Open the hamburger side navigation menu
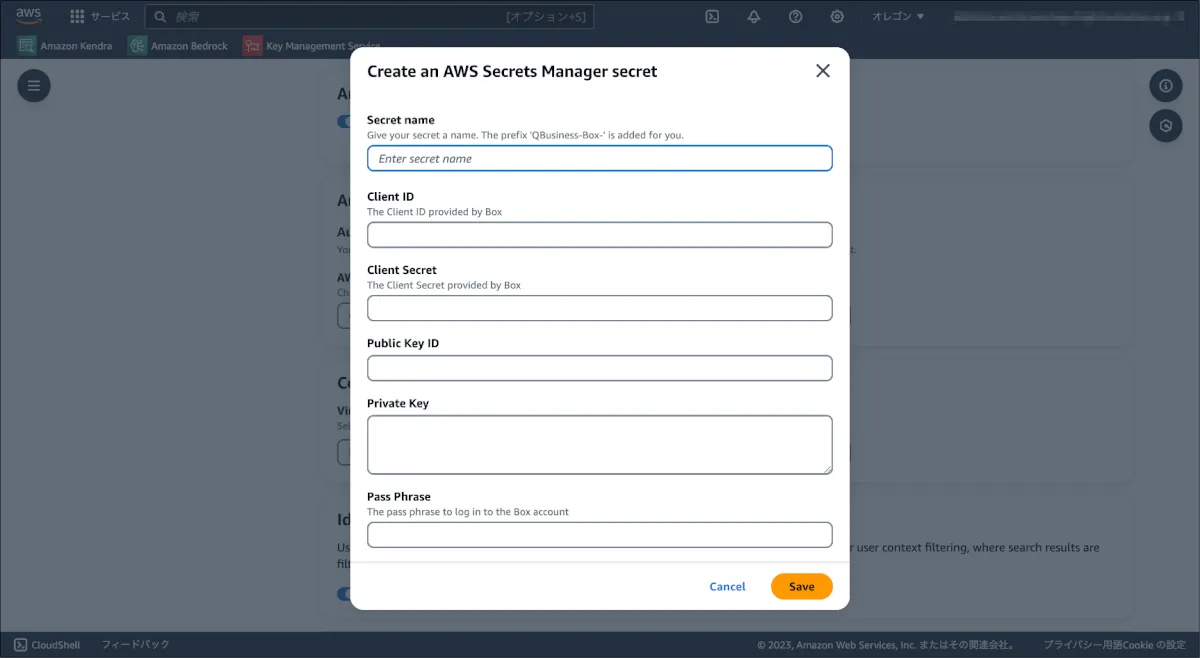The image size is (1200, 658). [34, 86]
